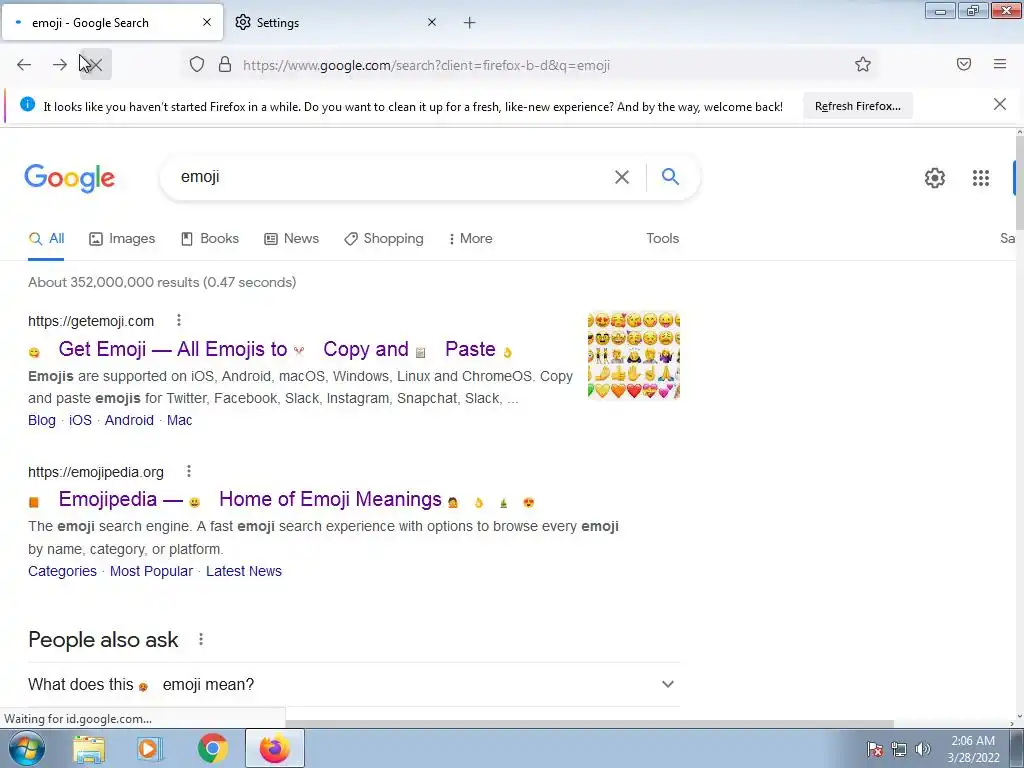Open options dots next to getemoji.com
1024x768 pixels.
click(178, 320)
